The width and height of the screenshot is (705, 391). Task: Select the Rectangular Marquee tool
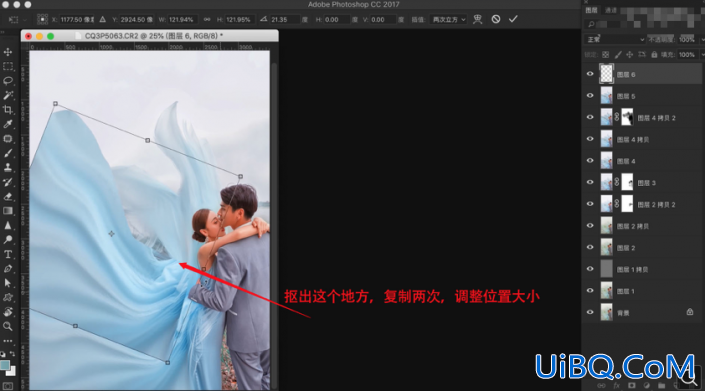click(8, 67)
